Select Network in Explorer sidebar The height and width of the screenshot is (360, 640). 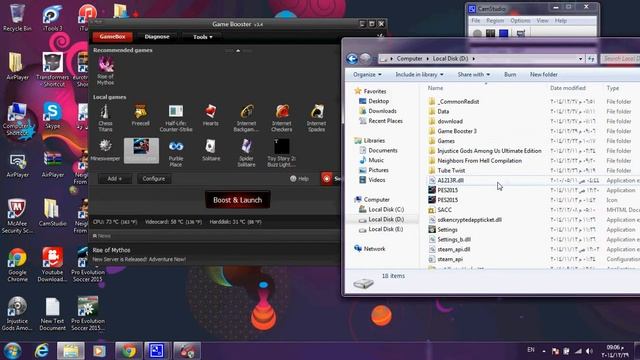(x=374, y=249)
